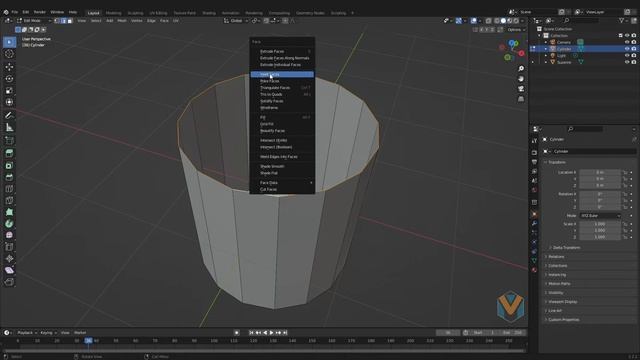Select the Edge Slide tool
The height and width of the screenshot is (360, 640).
click(x=9, y=247)
